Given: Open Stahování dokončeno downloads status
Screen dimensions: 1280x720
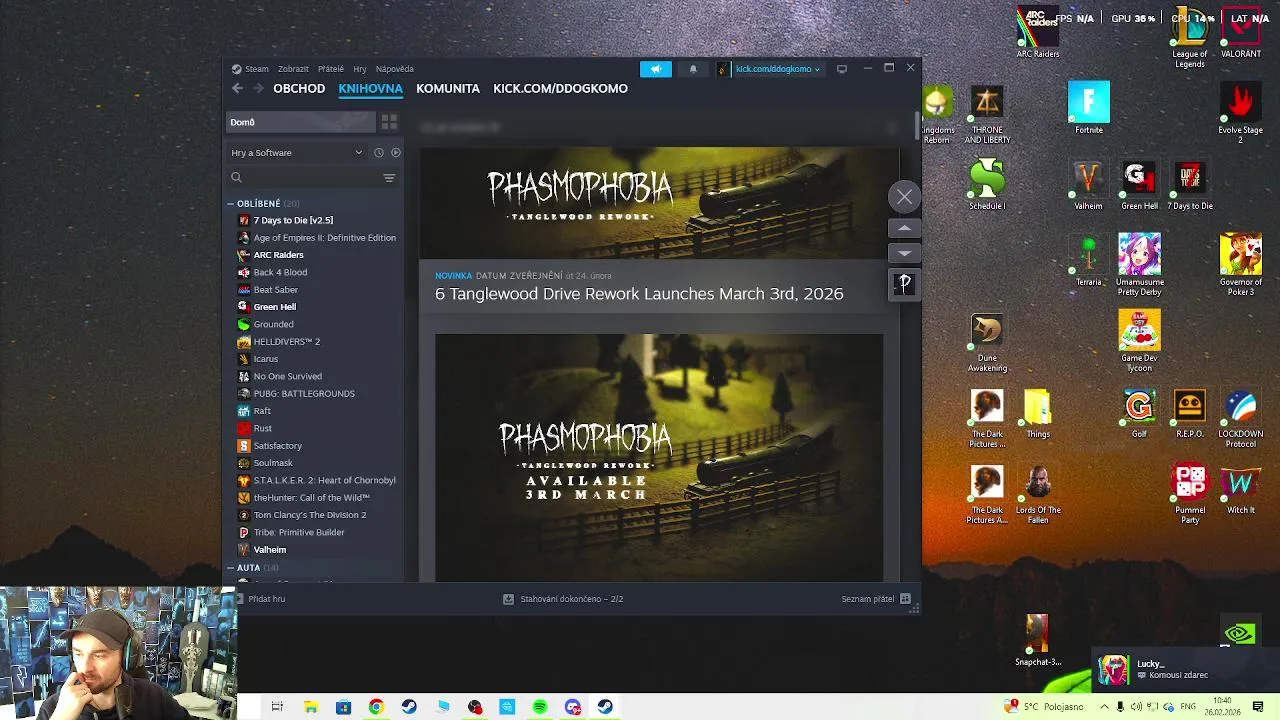Looking at the screenshot, I should 563,599.
